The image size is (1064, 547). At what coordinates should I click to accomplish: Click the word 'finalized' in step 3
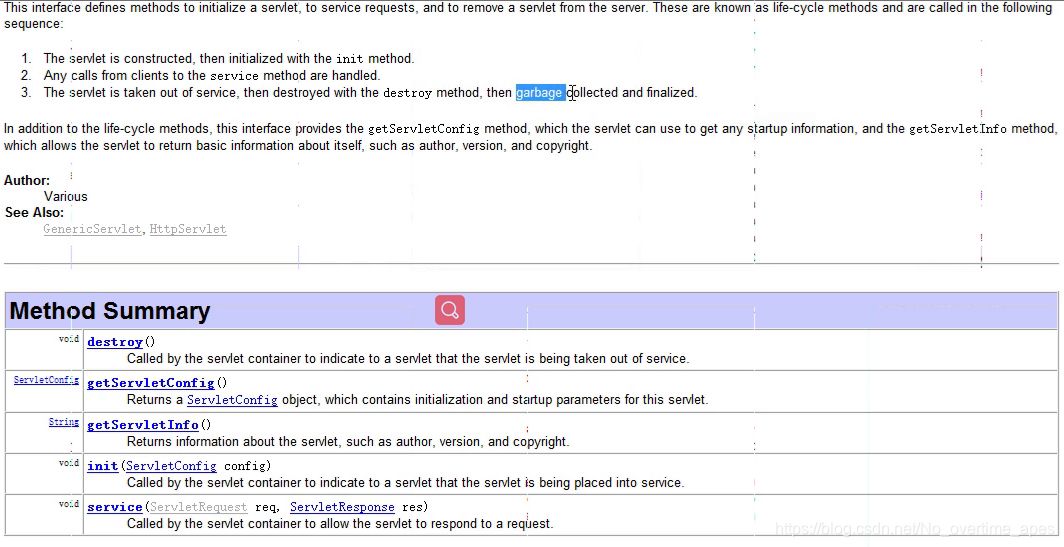pyautogui.click(x=670, y=92)
